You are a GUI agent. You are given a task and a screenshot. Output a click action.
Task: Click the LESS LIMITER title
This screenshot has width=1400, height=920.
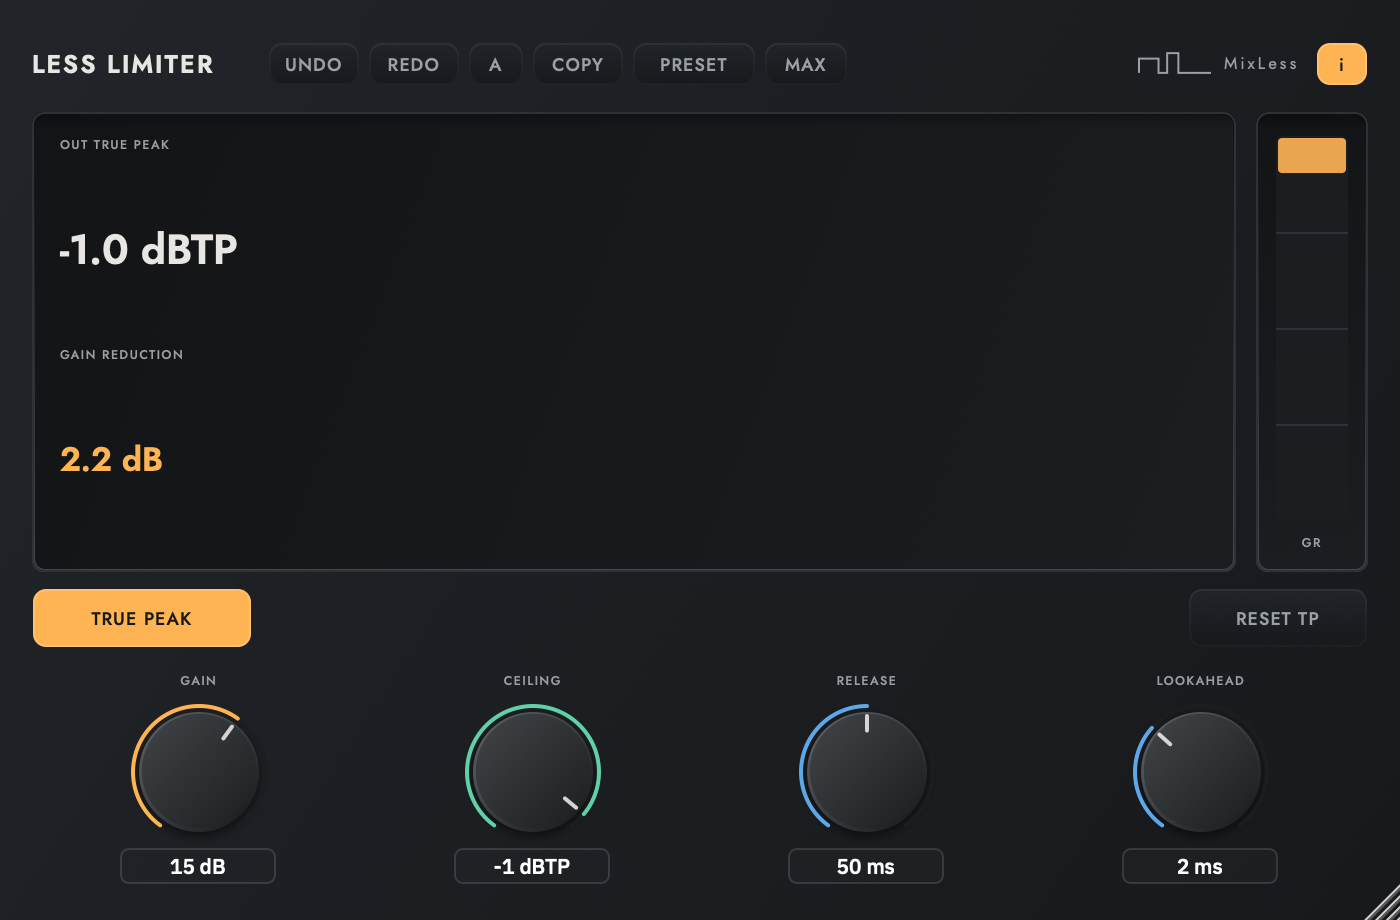click(x=123, y=65)
